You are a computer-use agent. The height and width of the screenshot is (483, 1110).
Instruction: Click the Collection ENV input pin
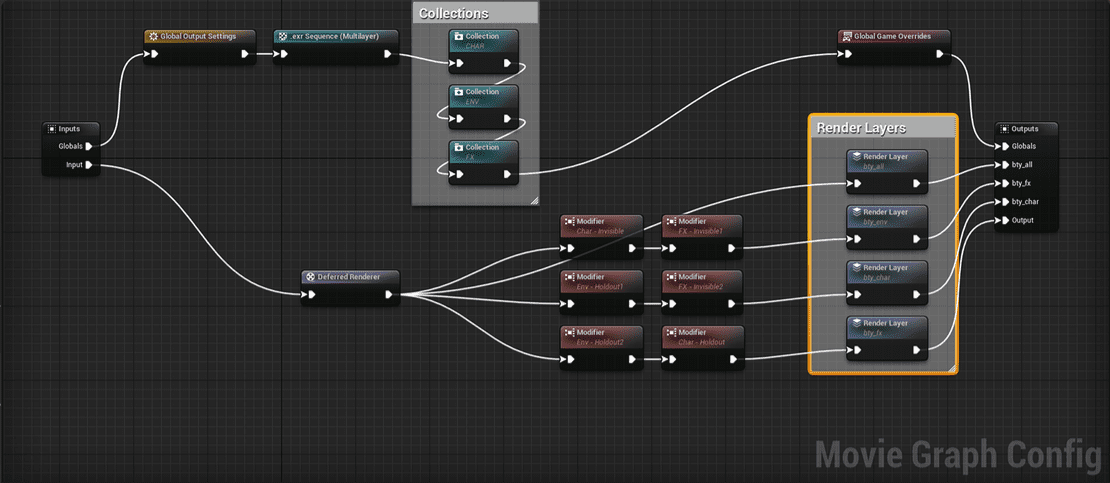point(459,118)
